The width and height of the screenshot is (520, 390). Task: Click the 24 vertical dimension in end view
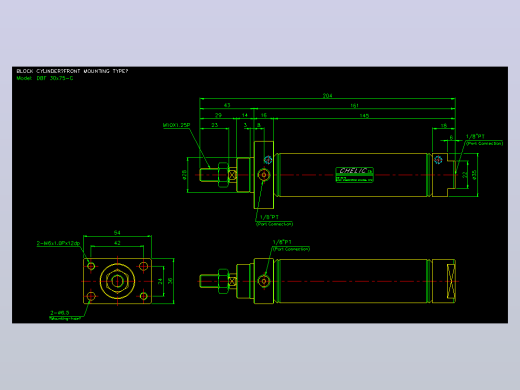click(160, 281)
